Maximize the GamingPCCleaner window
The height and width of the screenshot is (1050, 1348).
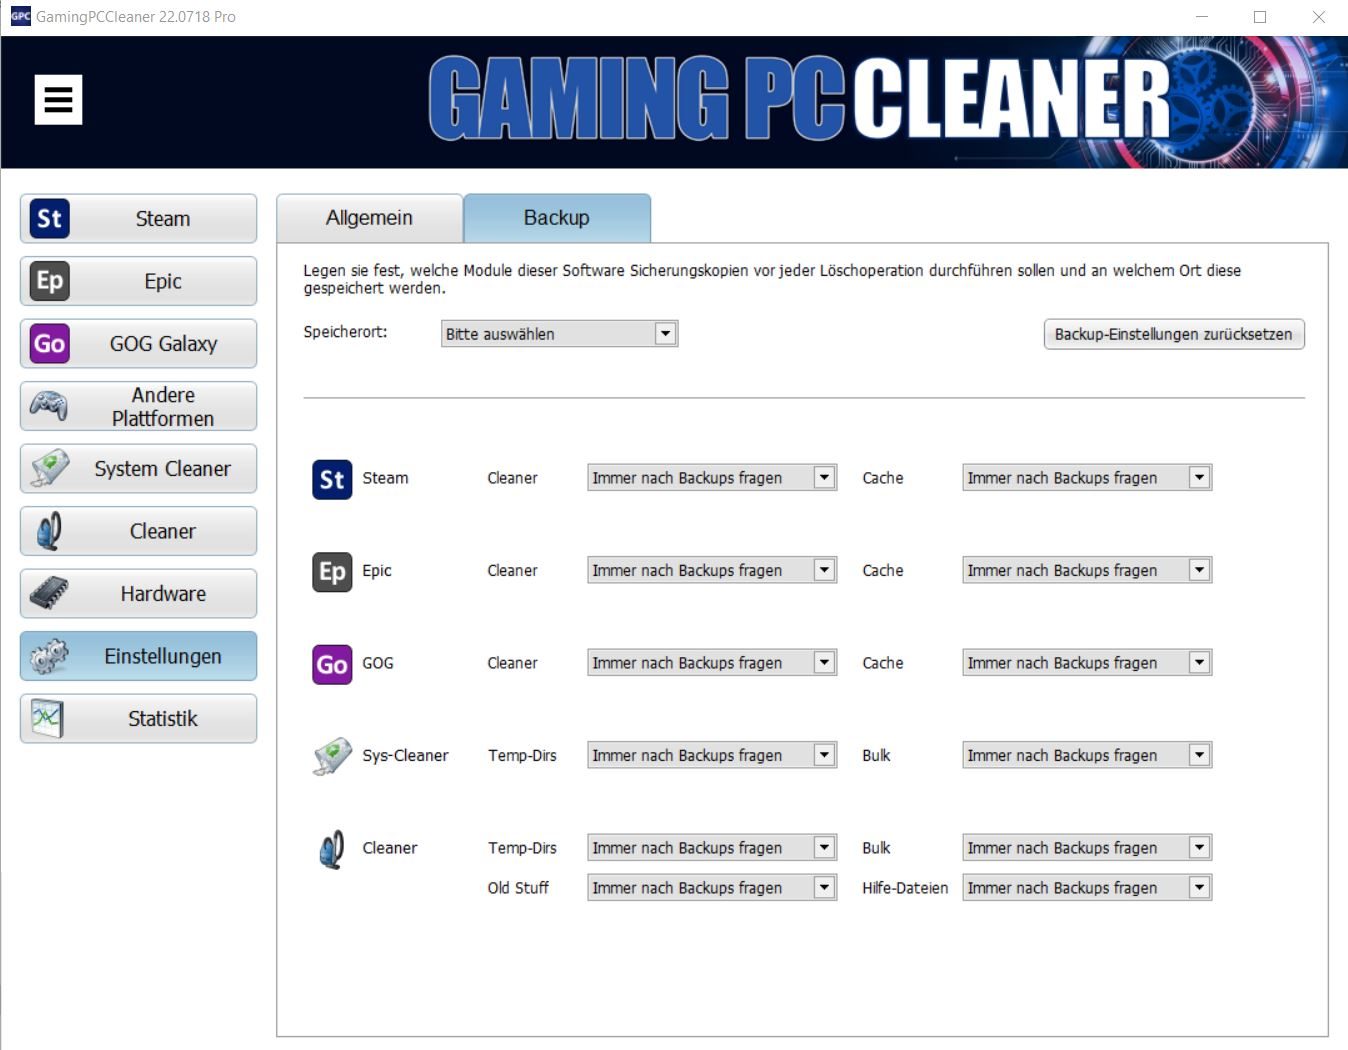[x=1260, y=16]
